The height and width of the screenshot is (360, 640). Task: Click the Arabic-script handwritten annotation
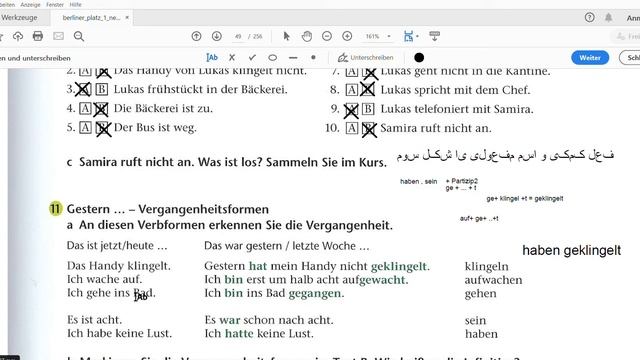pos(505,155)
